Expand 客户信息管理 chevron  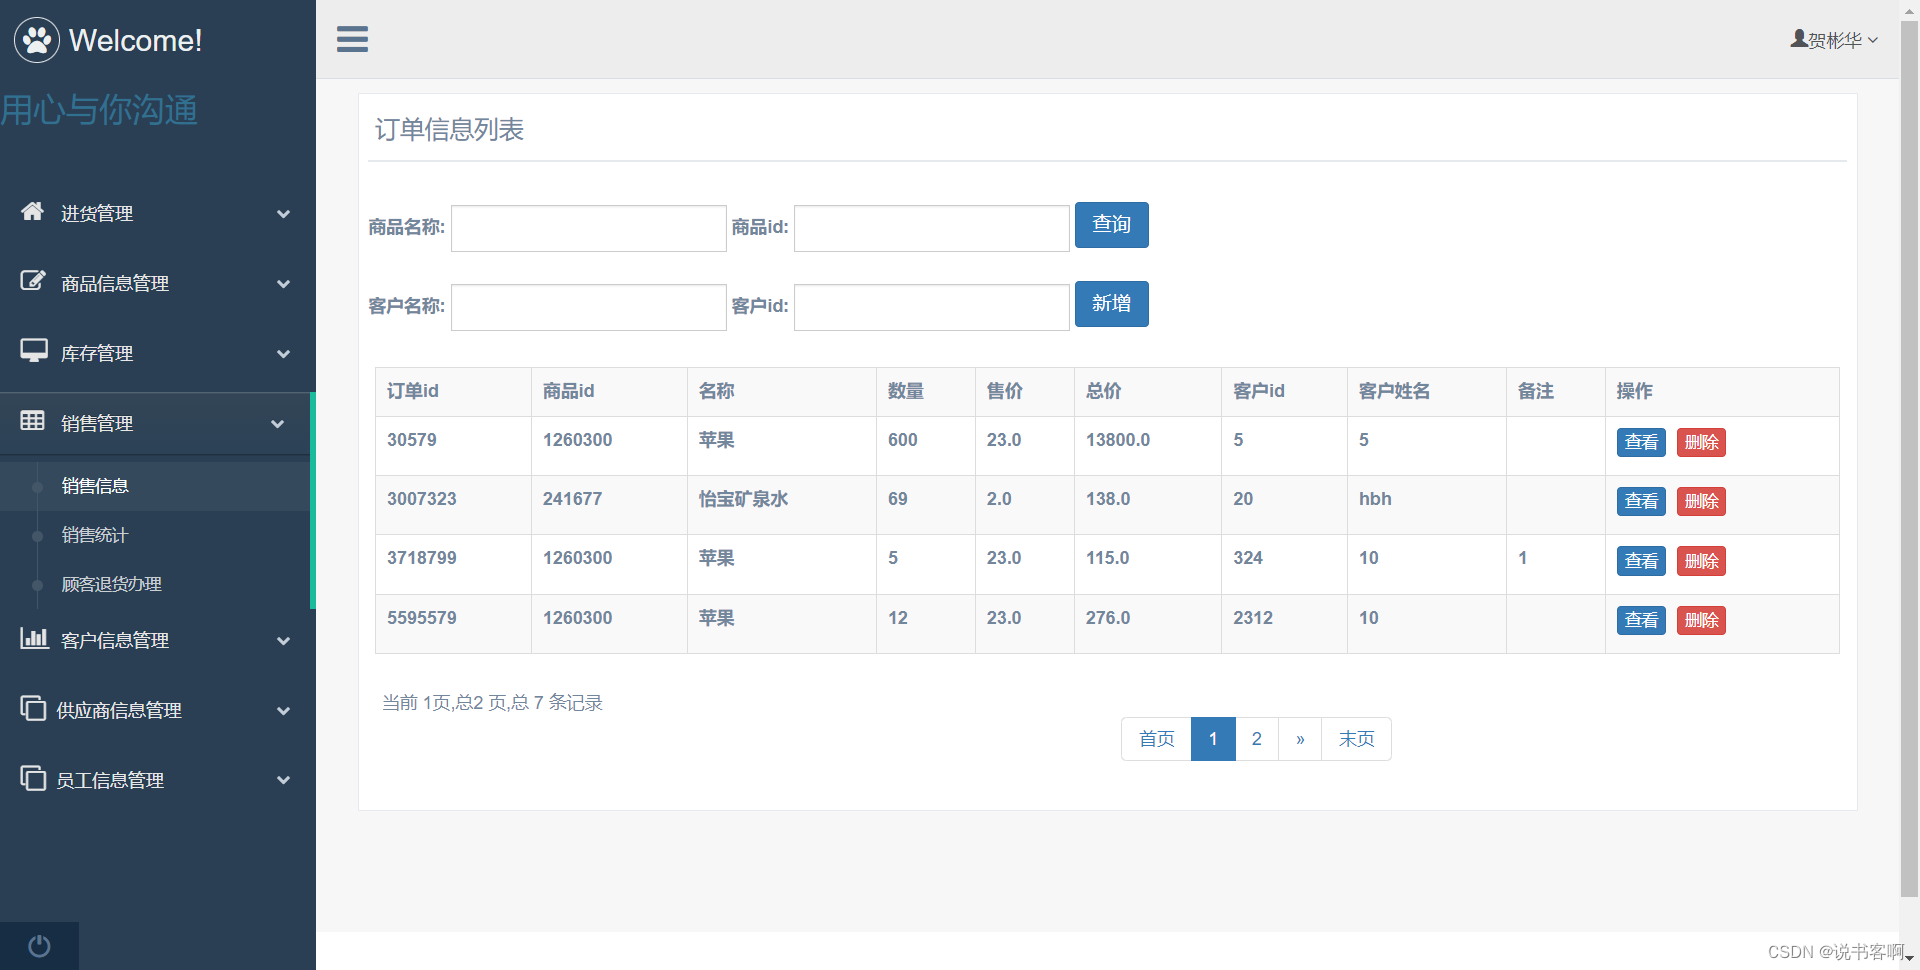pos(284,641)
